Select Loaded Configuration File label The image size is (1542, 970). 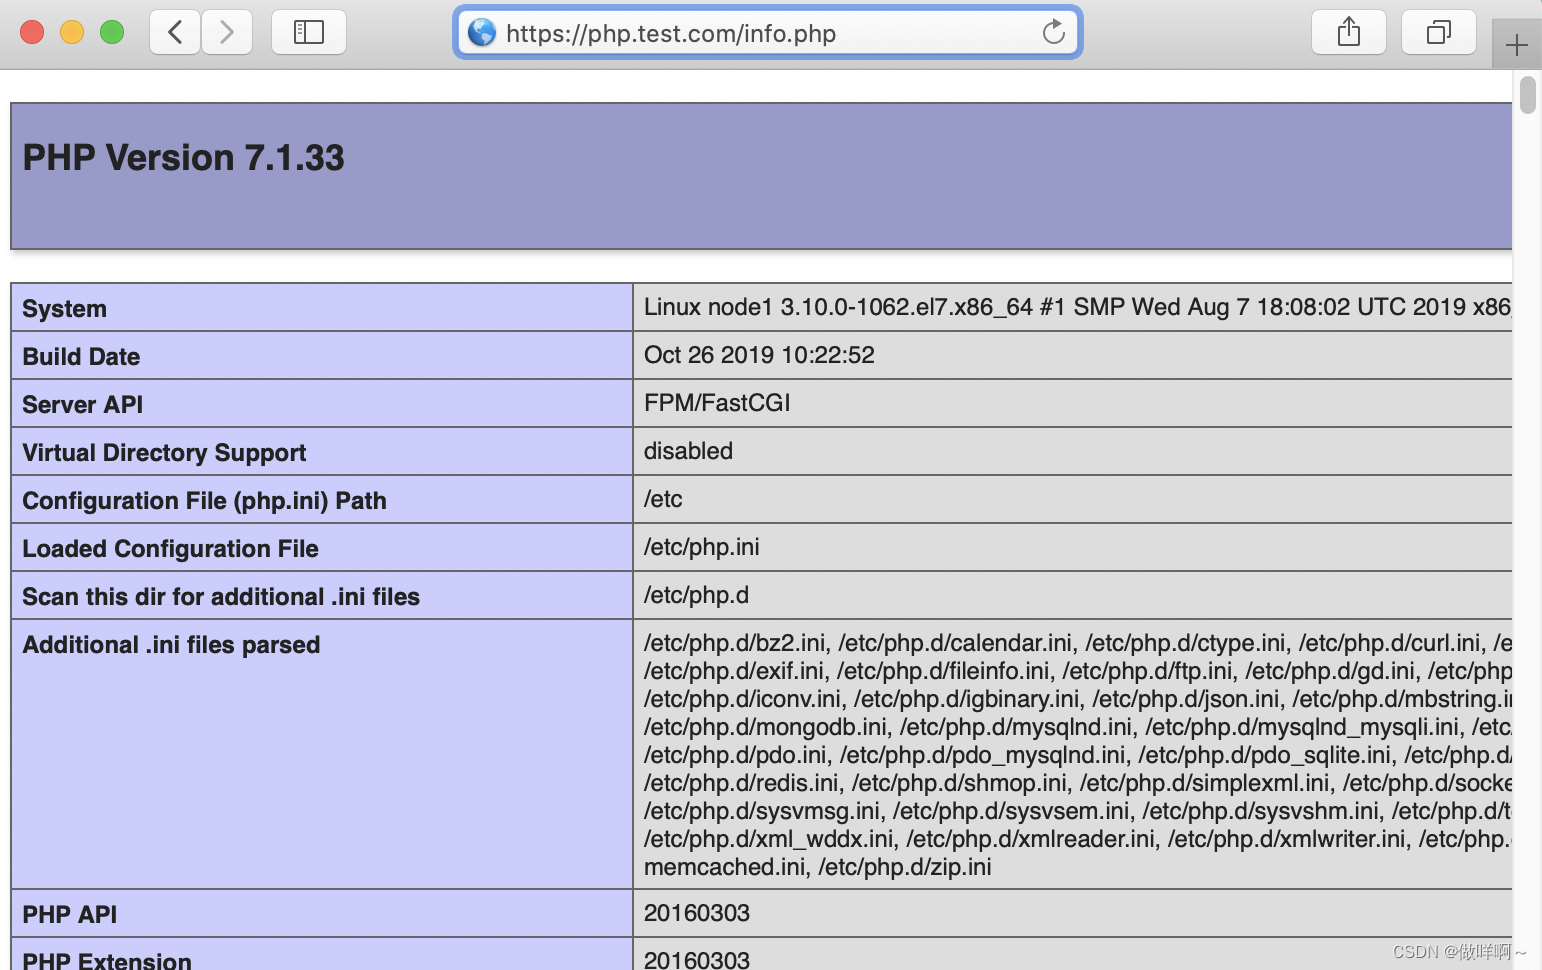point(170,549)
